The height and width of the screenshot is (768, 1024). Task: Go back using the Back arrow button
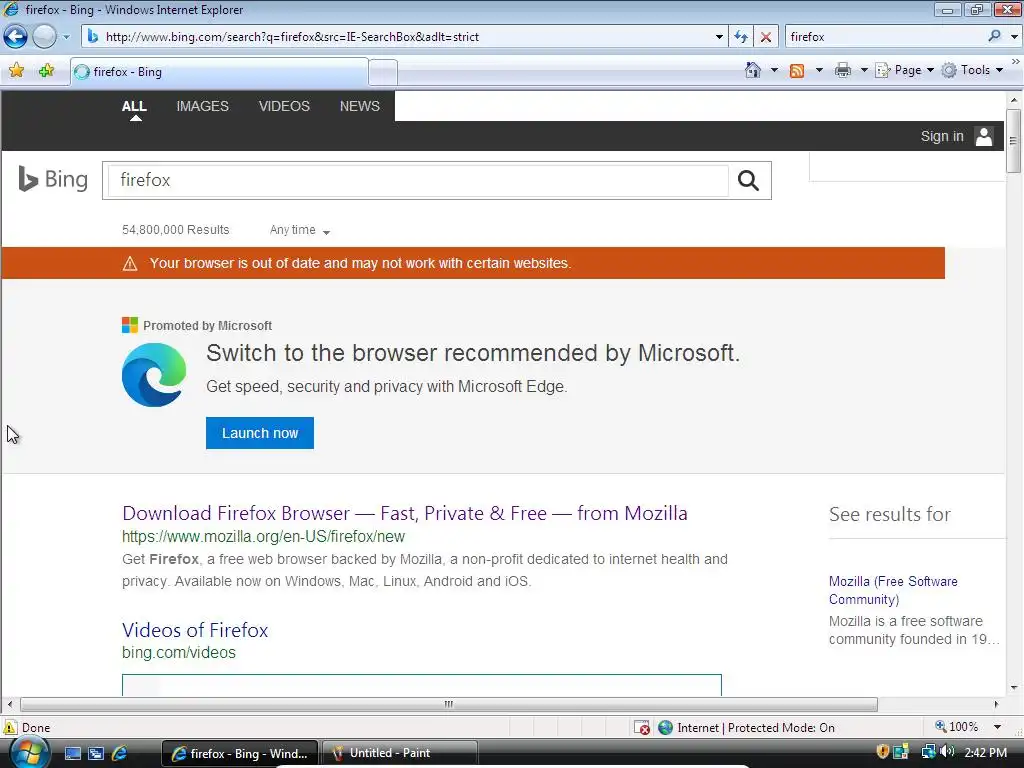coord(16,37)
